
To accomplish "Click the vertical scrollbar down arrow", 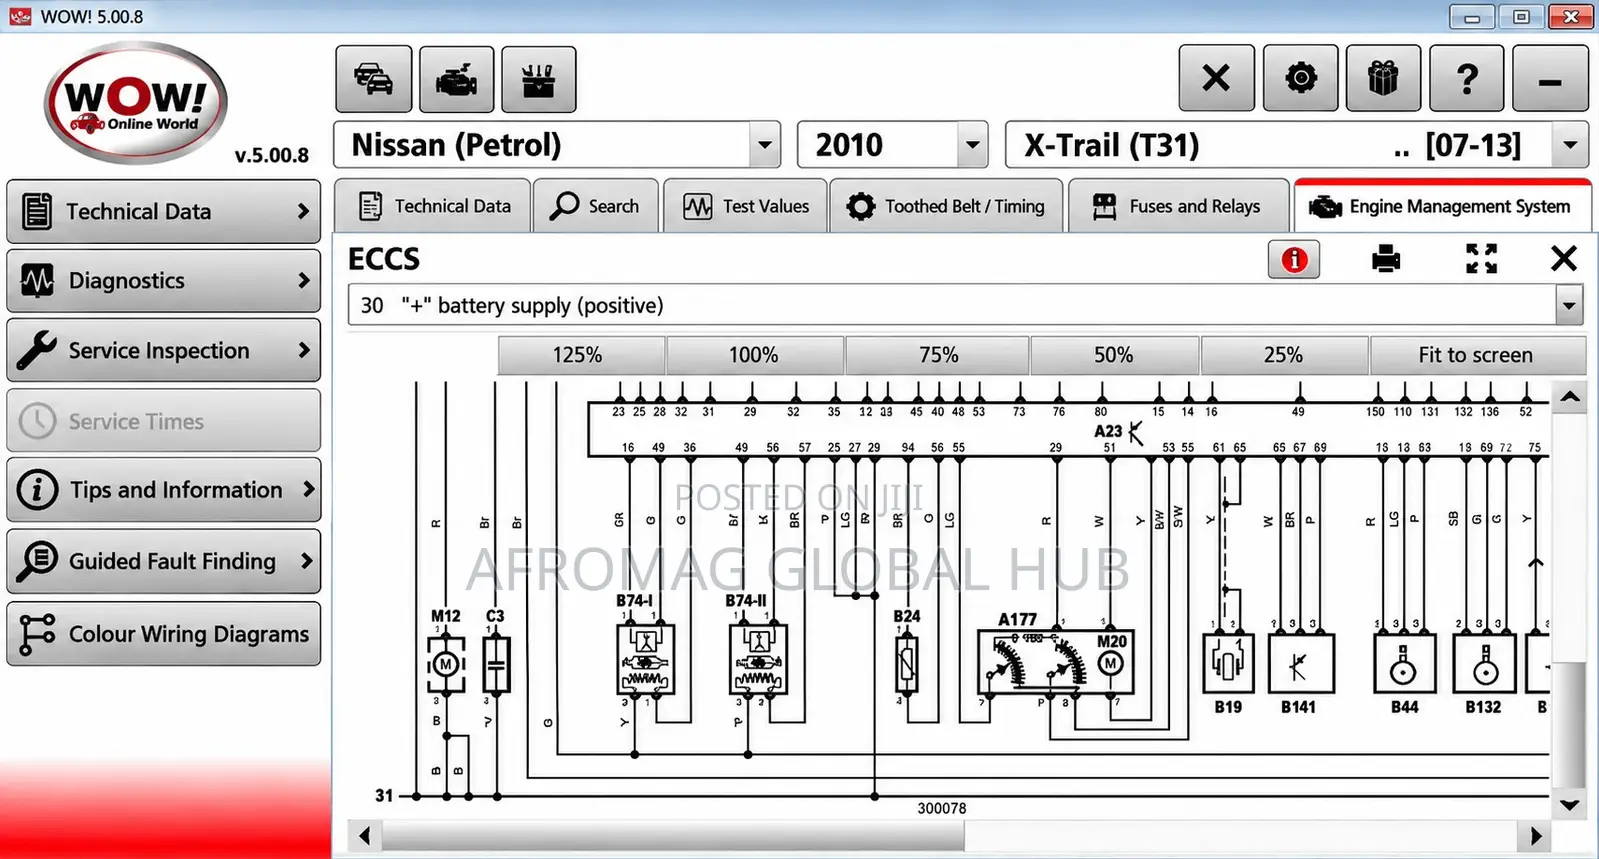I will point(1570,805).
